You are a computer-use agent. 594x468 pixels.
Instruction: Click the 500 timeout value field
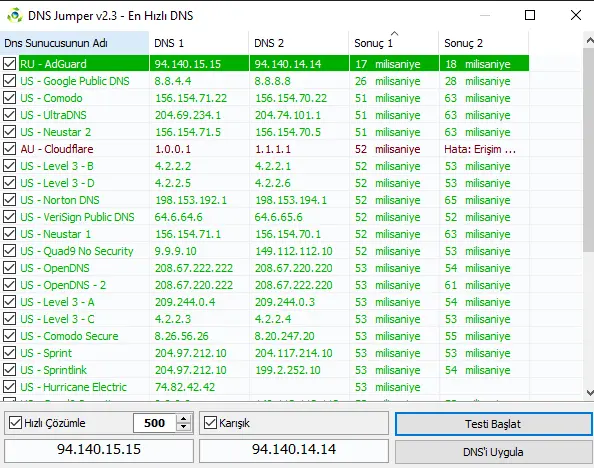pos(155,423)
